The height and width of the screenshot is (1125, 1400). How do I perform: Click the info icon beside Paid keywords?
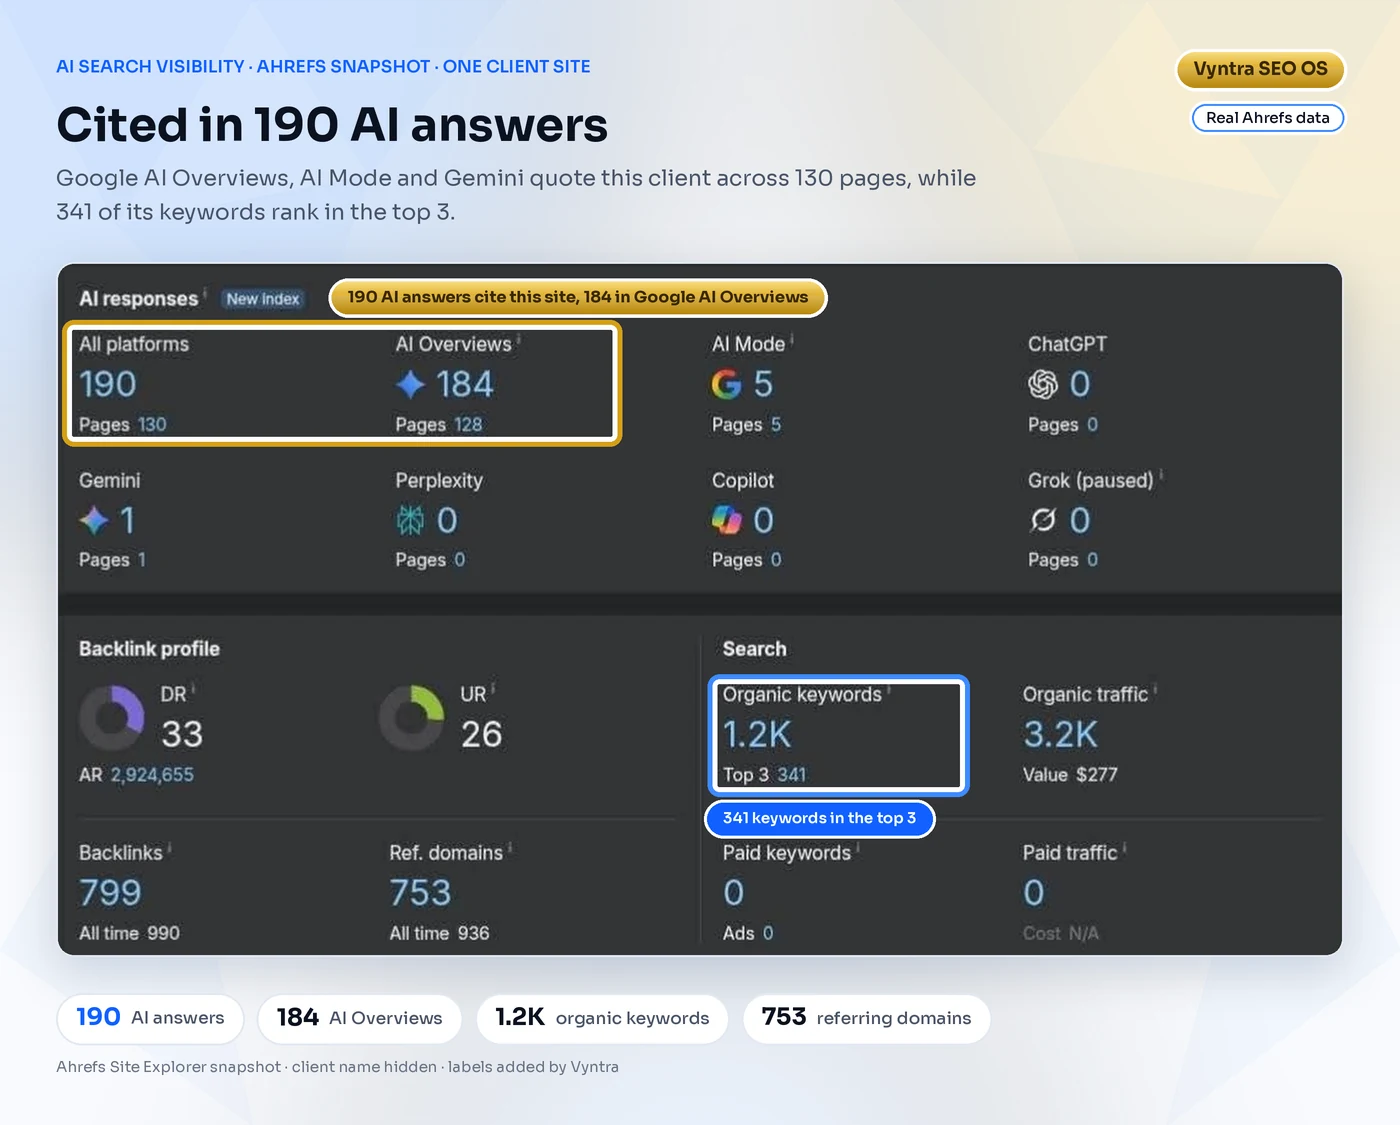858,848
